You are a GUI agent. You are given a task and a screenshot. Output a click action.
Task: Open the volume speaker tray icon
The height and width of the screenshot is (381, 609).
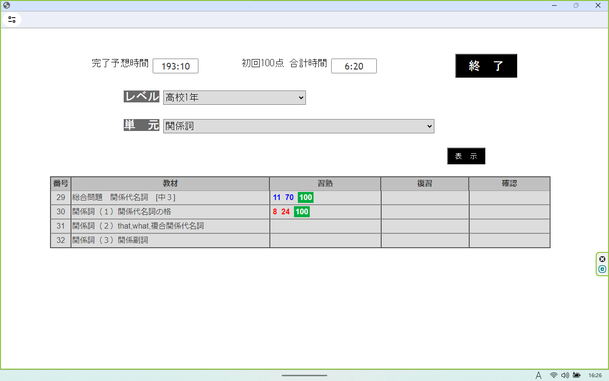tap(565, 375)
